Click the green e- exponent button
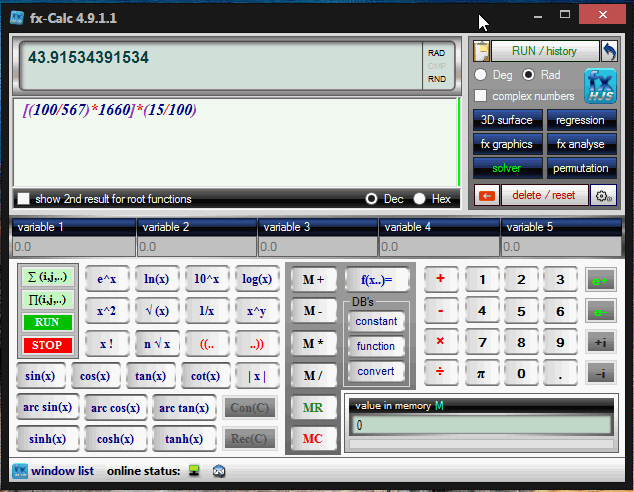634x492 pixels. tap(600, 311)
